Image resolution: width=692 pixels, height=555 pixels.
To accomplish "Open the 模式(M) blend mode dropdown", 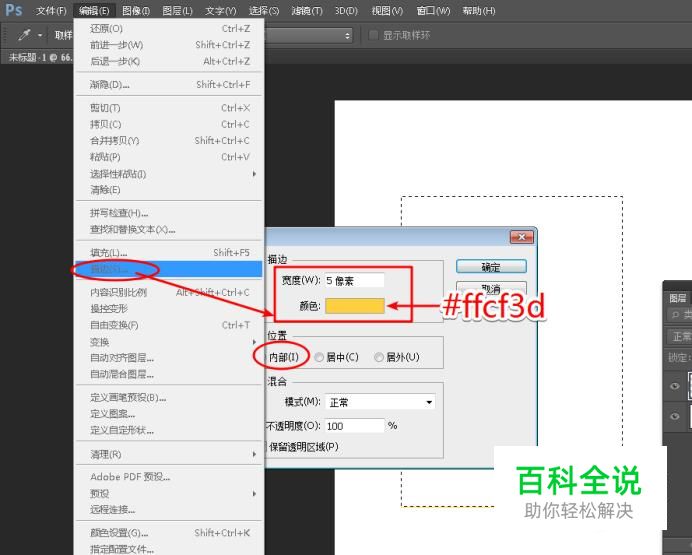I will click(380, 402).
